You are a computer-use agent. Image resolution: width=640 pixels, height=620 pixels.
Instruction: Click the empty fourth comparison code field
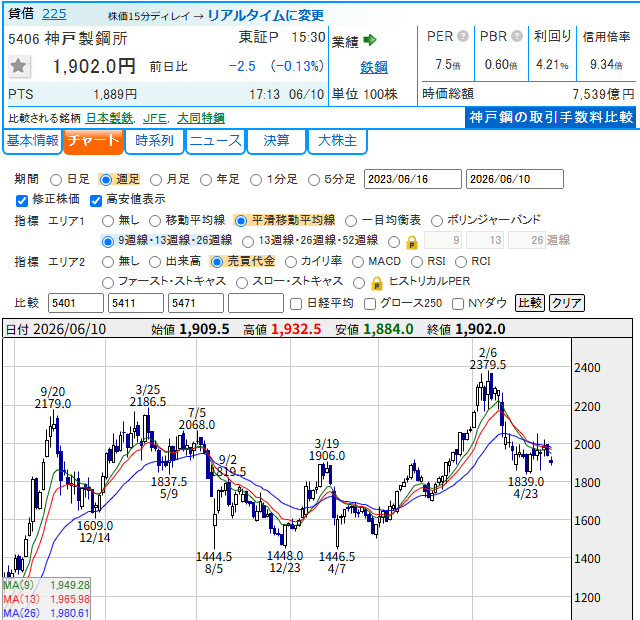point(256,303)
